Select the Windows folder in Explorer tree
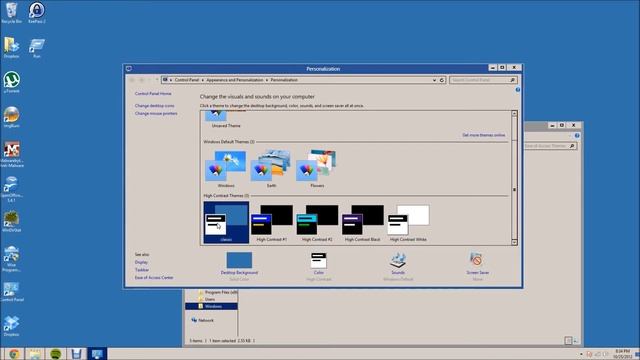This screenshot has height=360, width=640. tap(211, 306)
